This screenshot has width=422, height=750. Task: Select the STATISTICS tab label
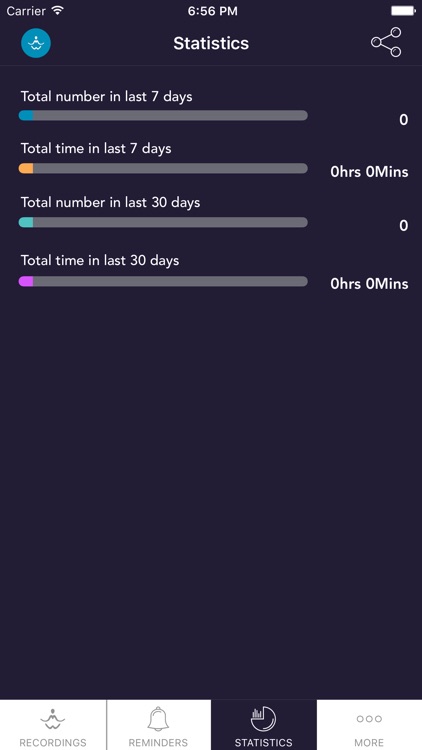pyautogui.click(x=263, y=743)
